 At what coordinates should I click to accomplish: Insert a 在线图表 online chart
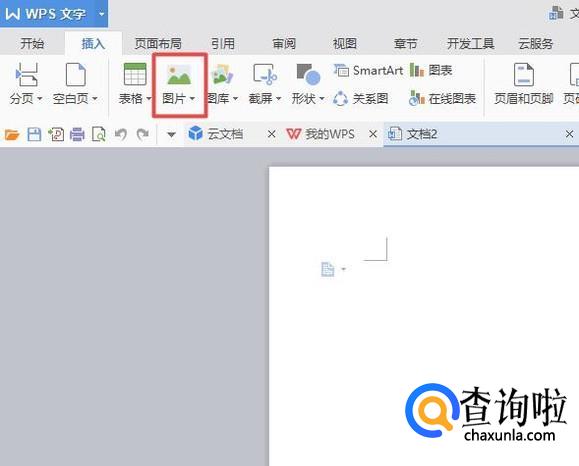coord(442,99)
